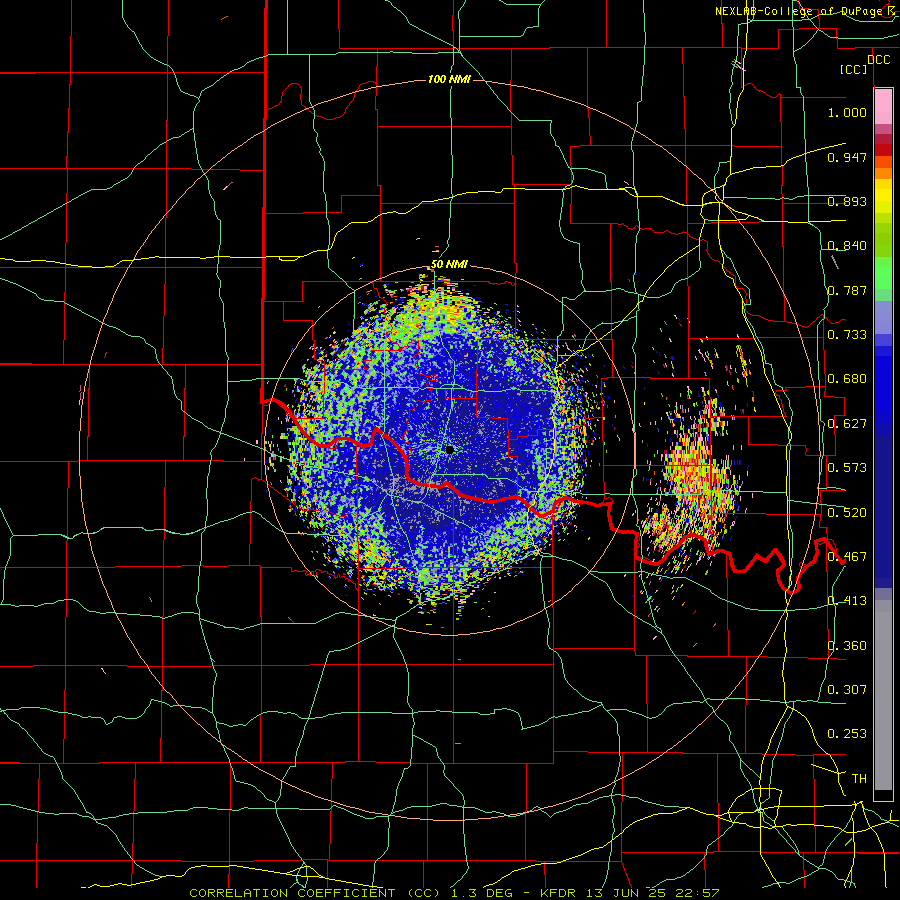Click the 0.627 scale value
This screenshot has width=900, height=900.
(x=847, y=423)
